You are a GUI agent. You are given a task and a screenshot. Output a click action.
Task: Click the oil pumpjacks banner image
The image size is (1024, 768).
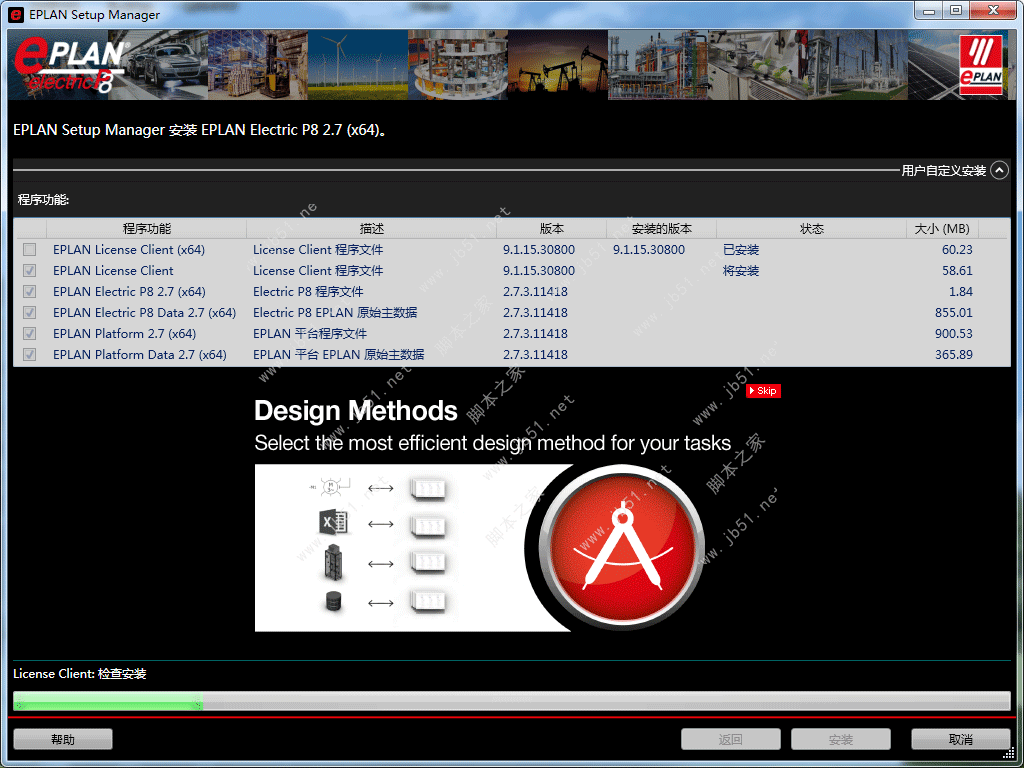tap(558, 65)
